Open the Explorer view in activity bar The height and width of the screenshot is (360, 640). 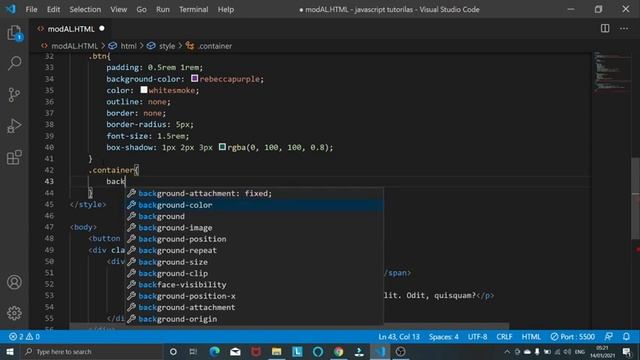[14, 33]
